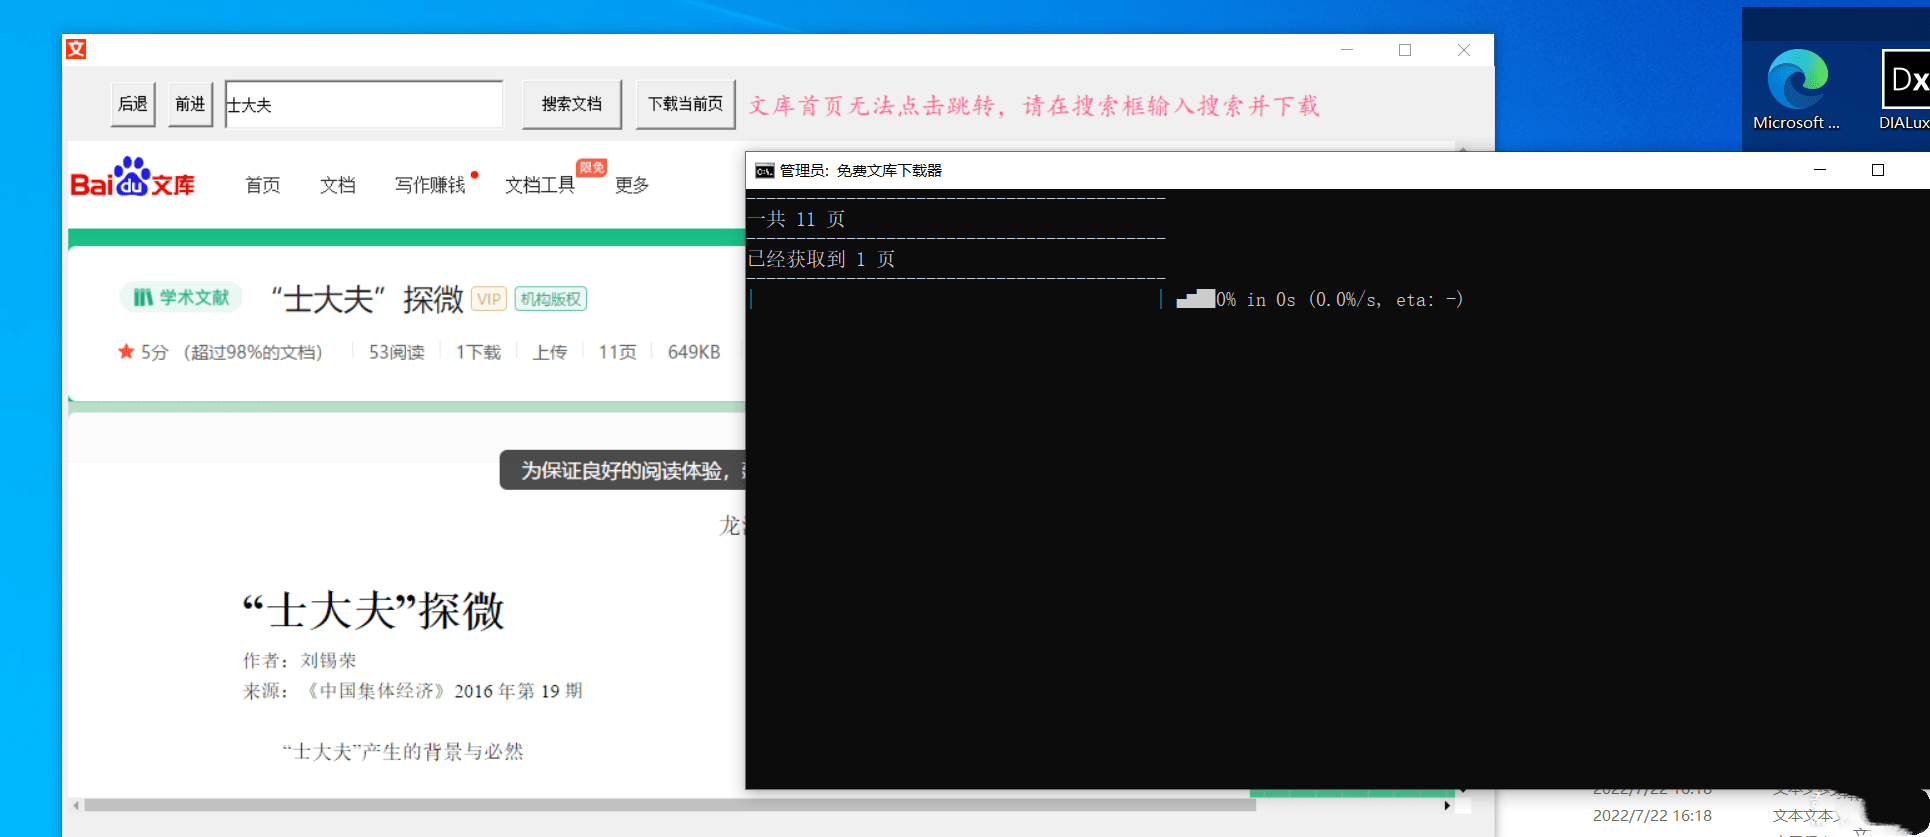Open the 更多 nav menu
The image size is (1930, 837).
(x=632, y=185)
